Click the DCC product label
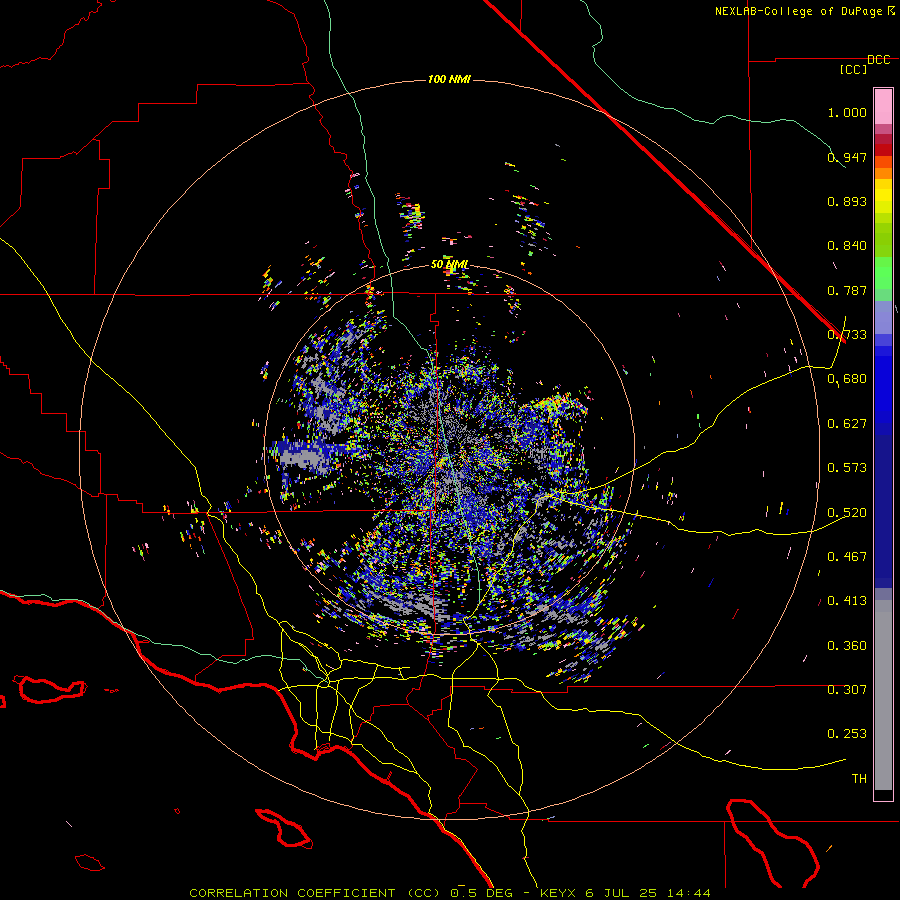The height and width of the screenshot is (900, 900). tap(879, 60)
